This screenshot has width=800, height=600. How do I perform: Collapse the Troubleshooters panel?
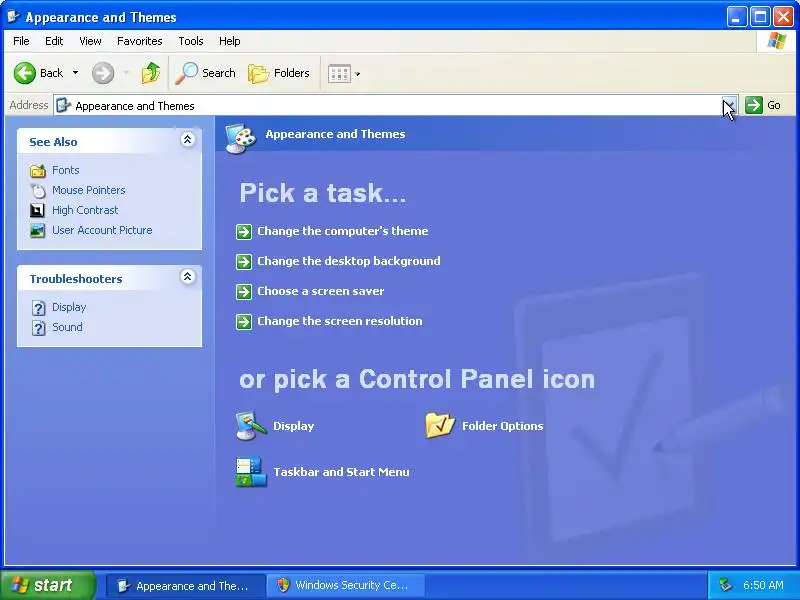(x=188, y=277)
